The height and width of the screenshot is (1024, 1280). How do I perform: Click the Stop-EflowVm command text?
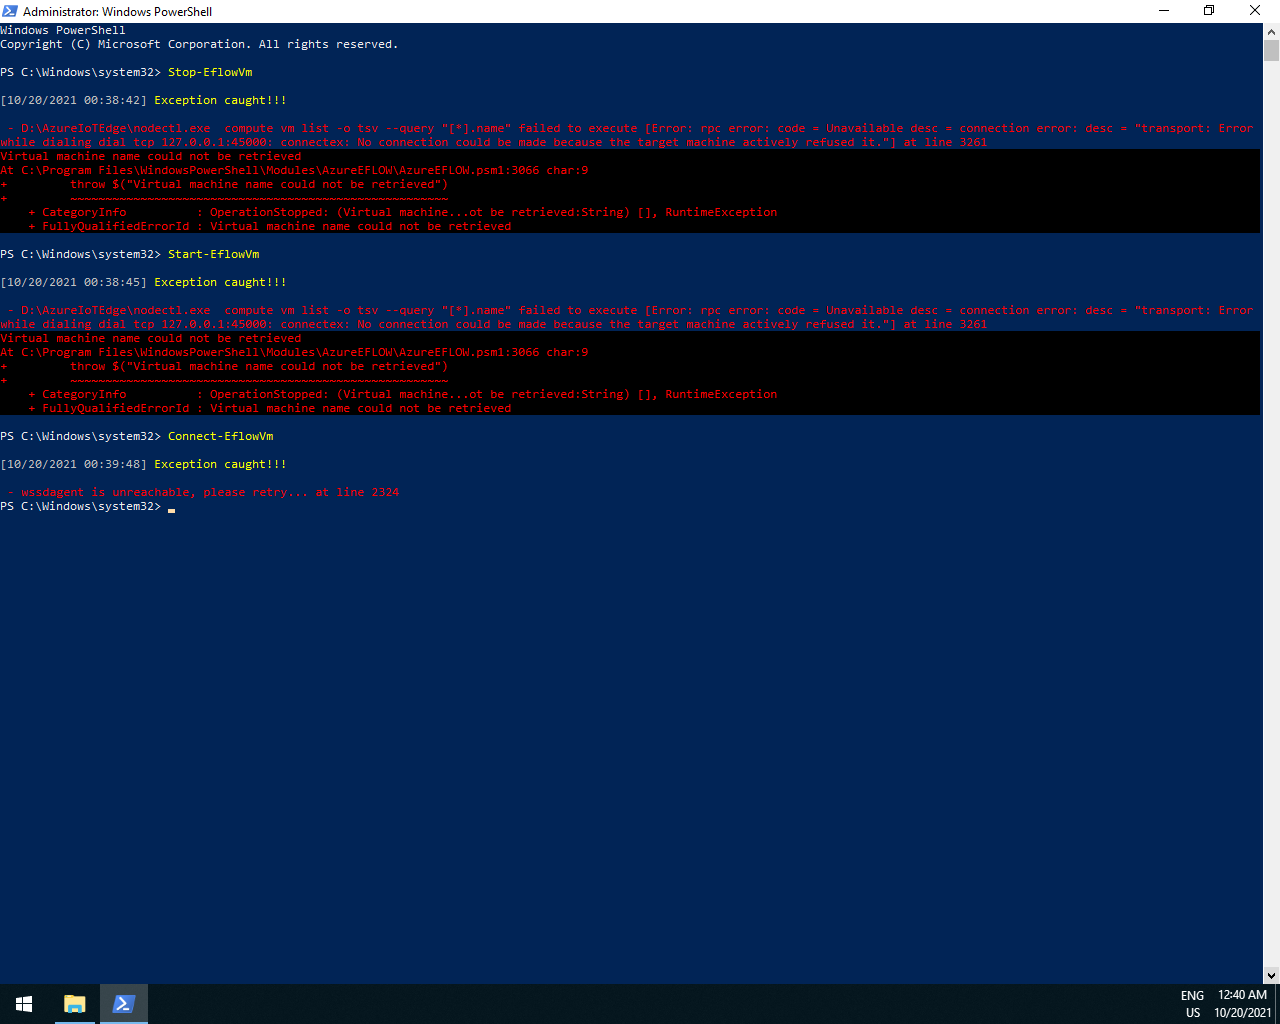click(210, 72)
